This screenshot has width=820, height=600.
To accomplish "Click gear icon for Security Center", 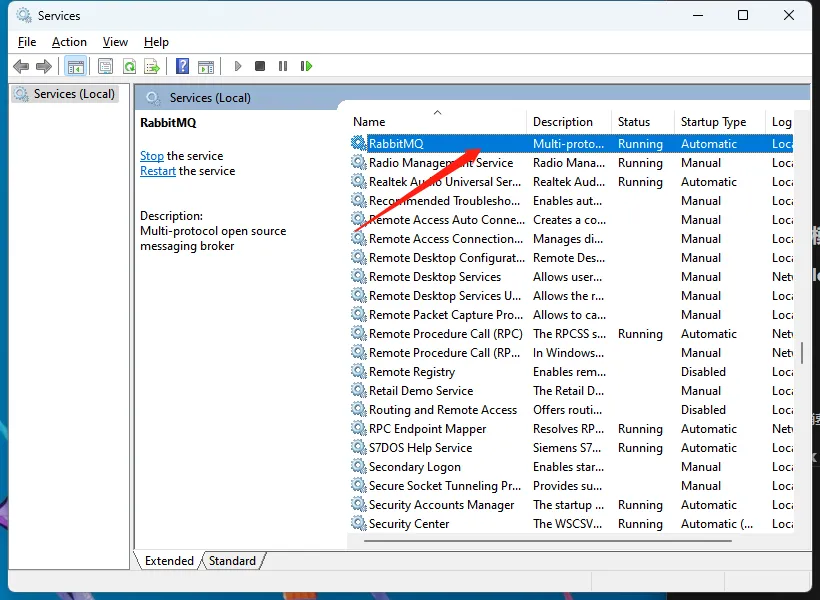I will coord(358,523).
